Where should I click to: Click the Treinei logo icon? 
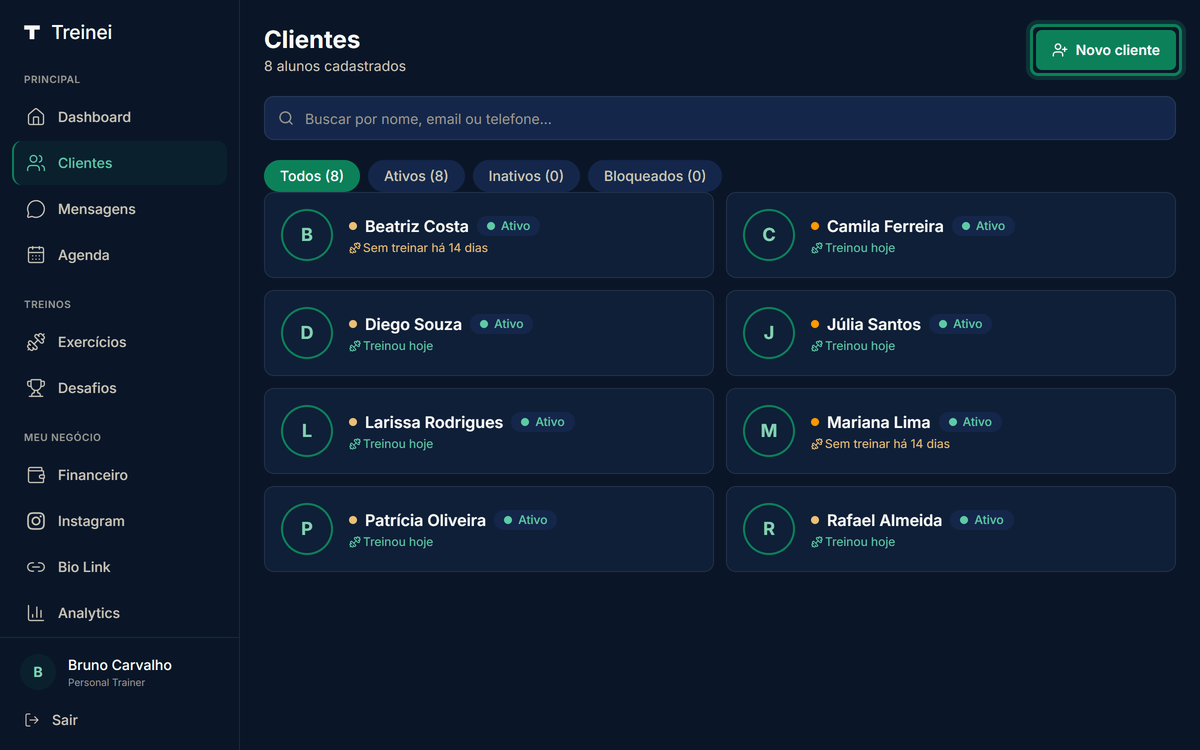(32, 33)
